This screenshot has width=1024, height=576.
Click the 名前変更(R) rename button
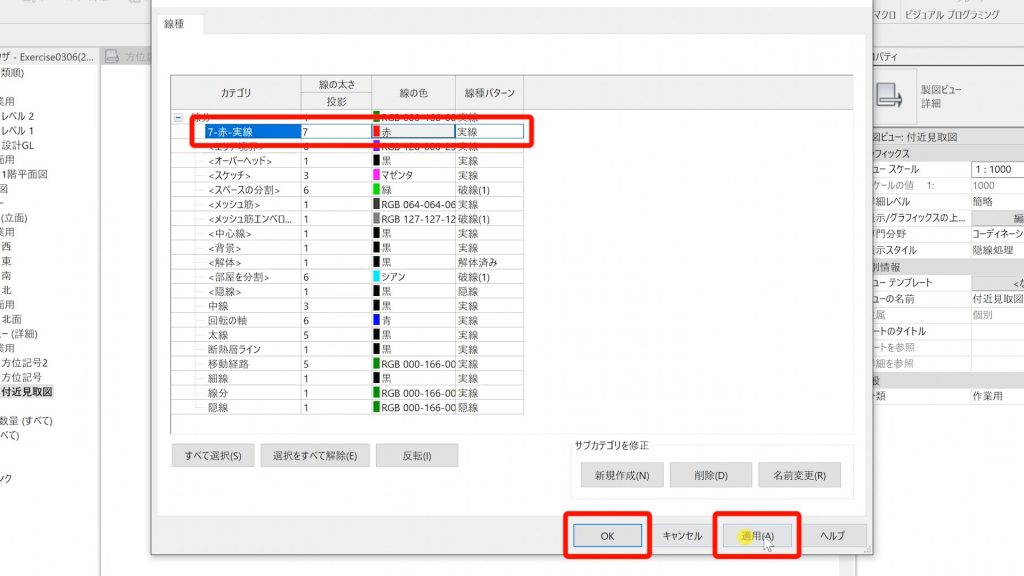(x=799, y=475)
